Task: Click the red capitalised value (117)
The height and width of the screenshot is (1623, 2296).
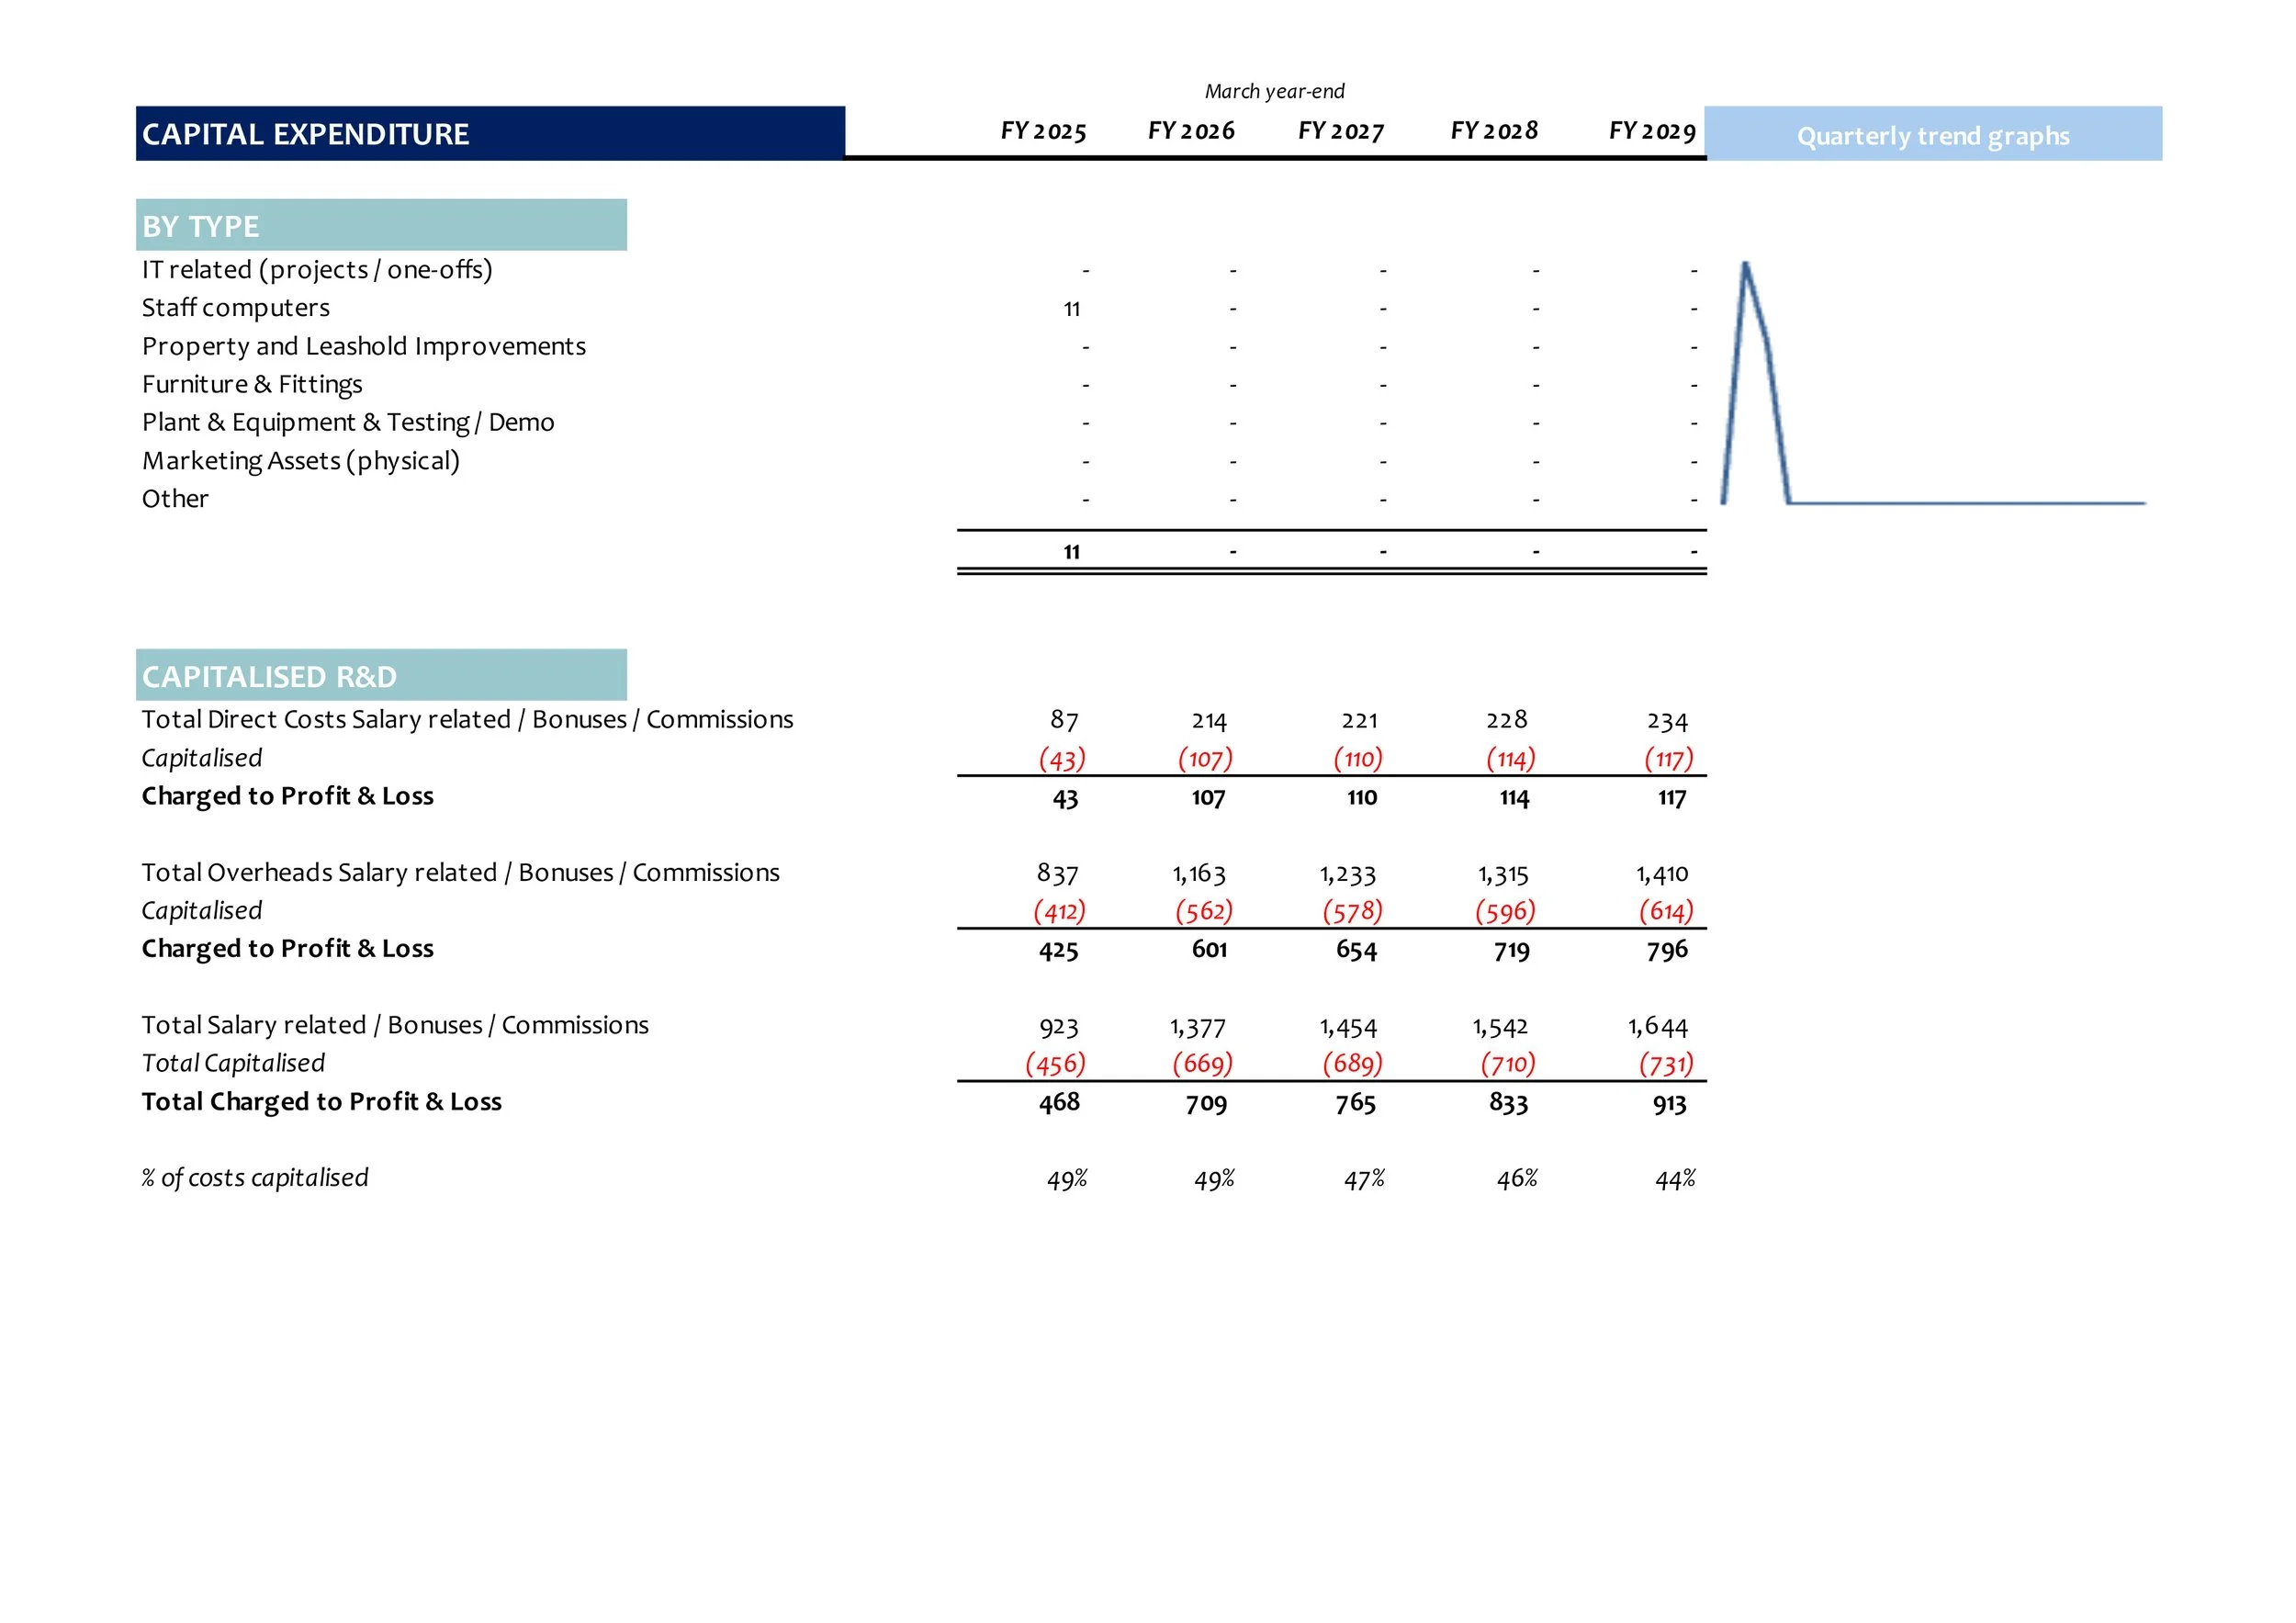Action: click(1669, 759)
